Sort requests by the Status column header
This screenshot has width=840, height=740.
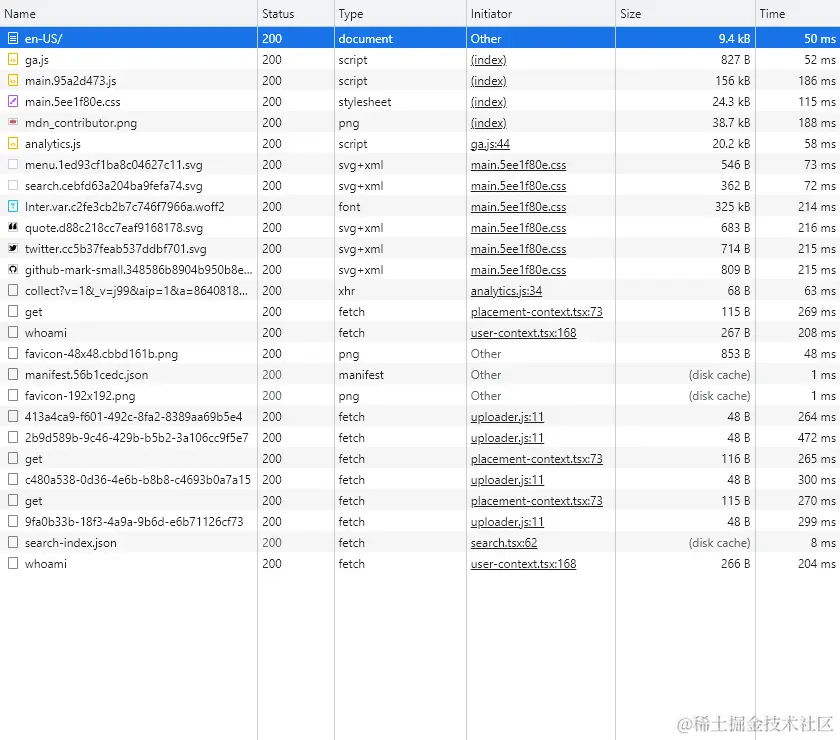point(296,13)
